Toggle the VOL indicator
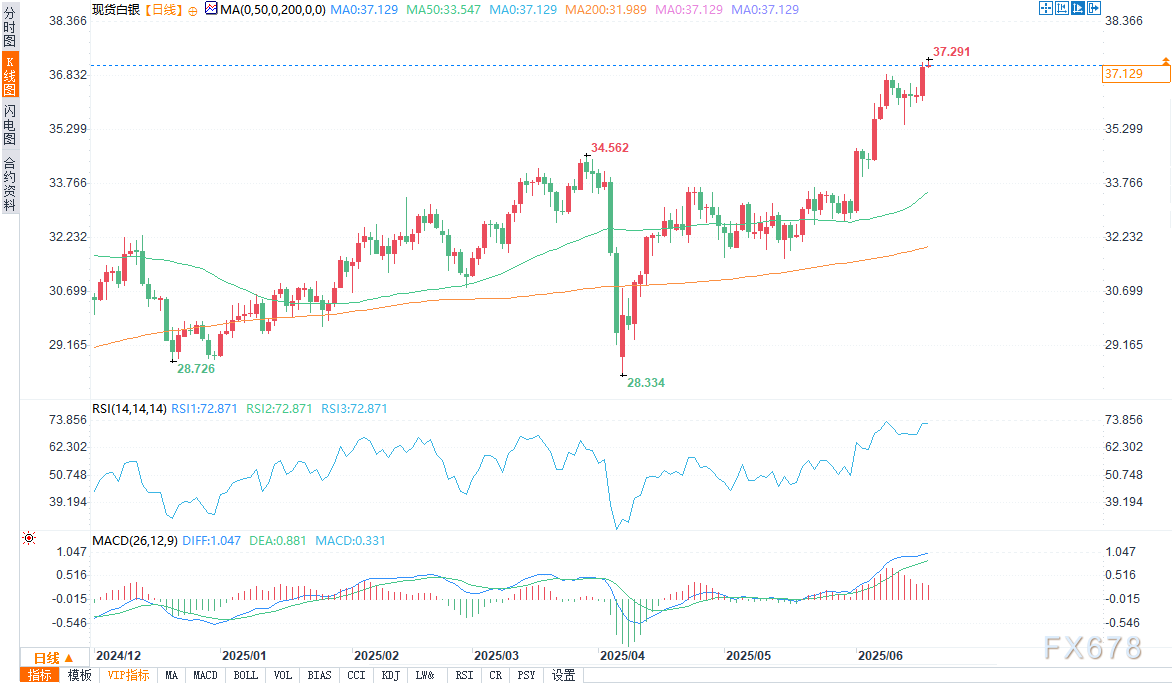1172x683 pixels. pyautogui.click(x=283, y=675)
